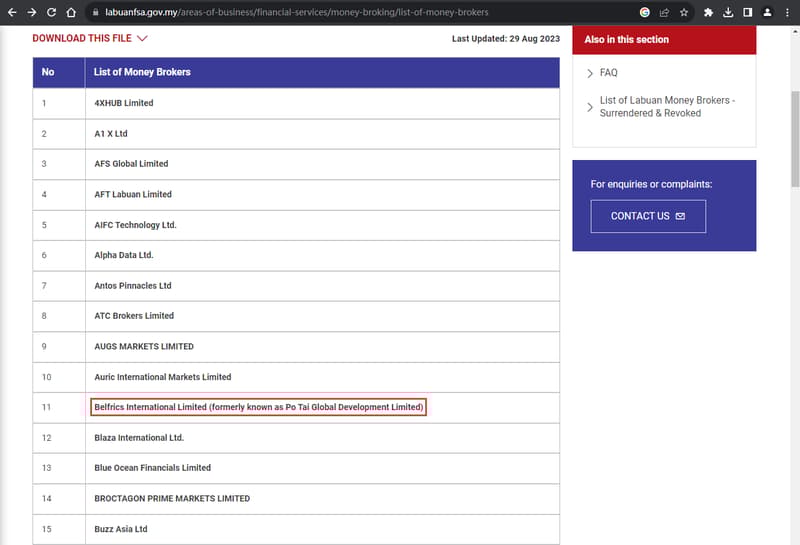The height and width of the screenshot is (545, 800).
Task: Click the page vertical scrollbar
Action: (x=794, y=120)
